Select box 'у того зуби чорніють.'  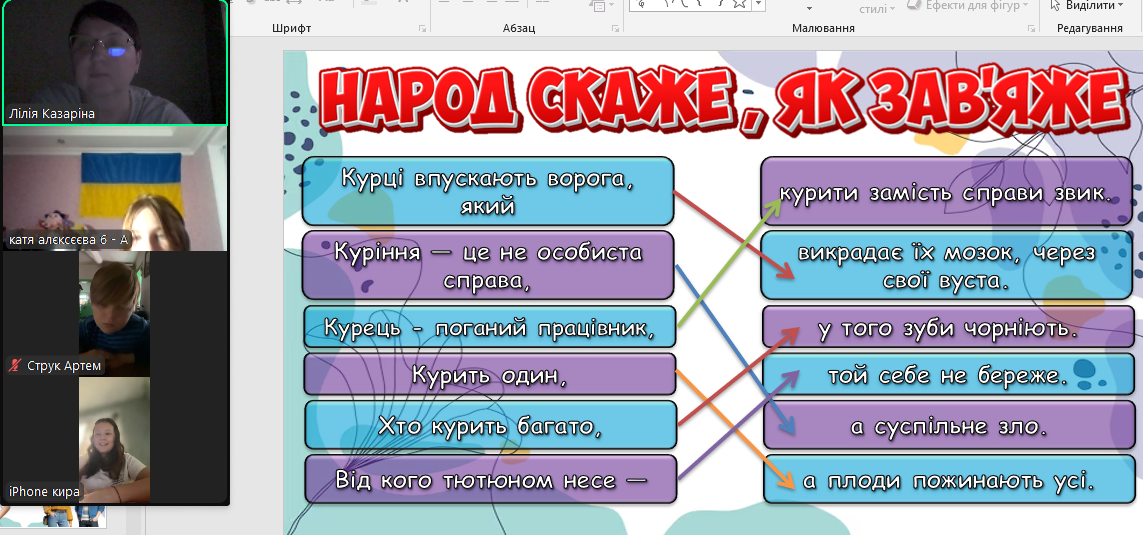pos(948,327)
